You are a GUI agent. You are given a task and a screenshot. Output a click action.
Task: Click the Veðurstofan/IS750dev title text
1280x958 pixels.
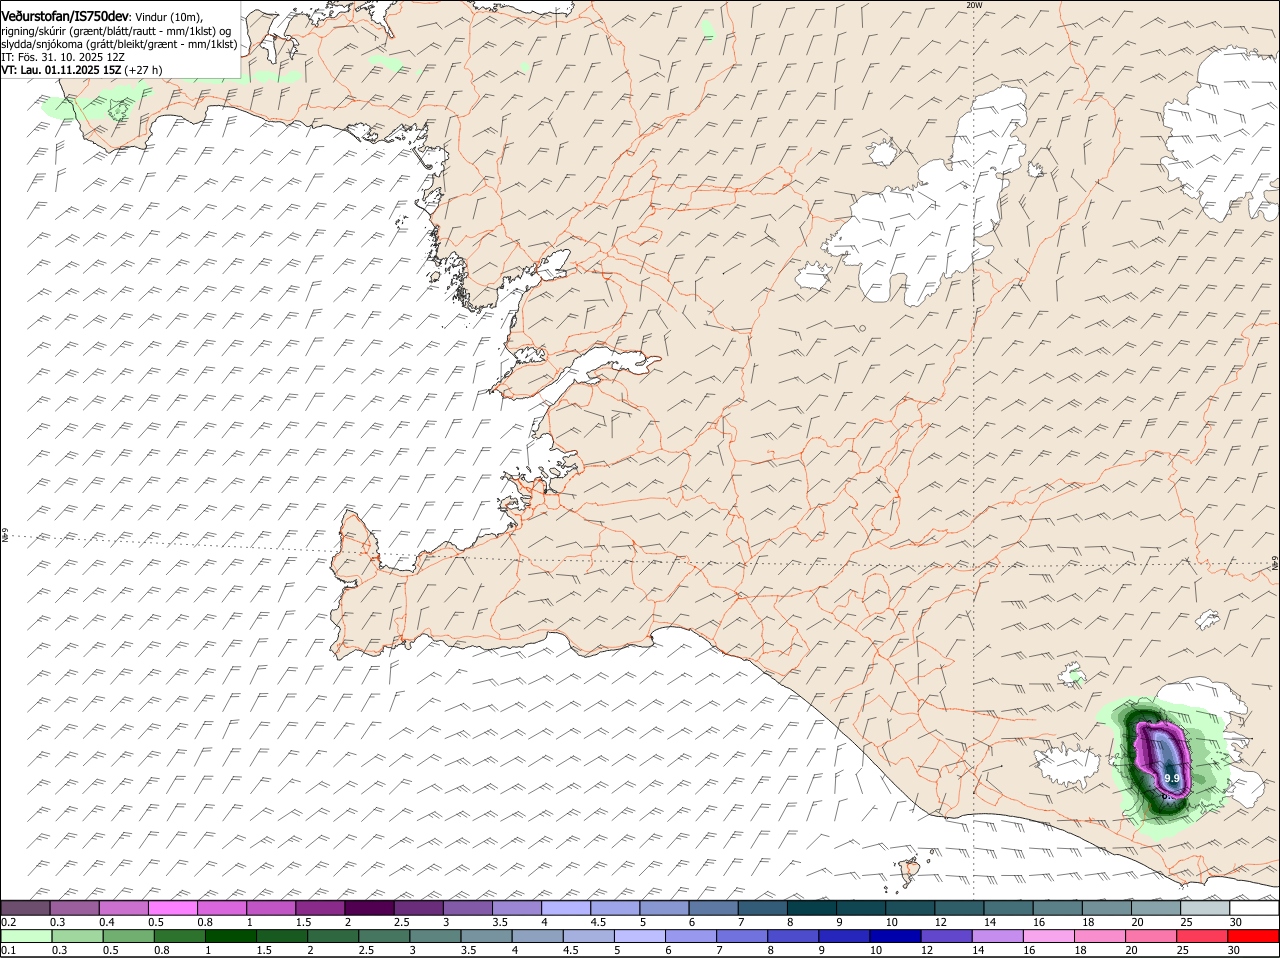64,17
